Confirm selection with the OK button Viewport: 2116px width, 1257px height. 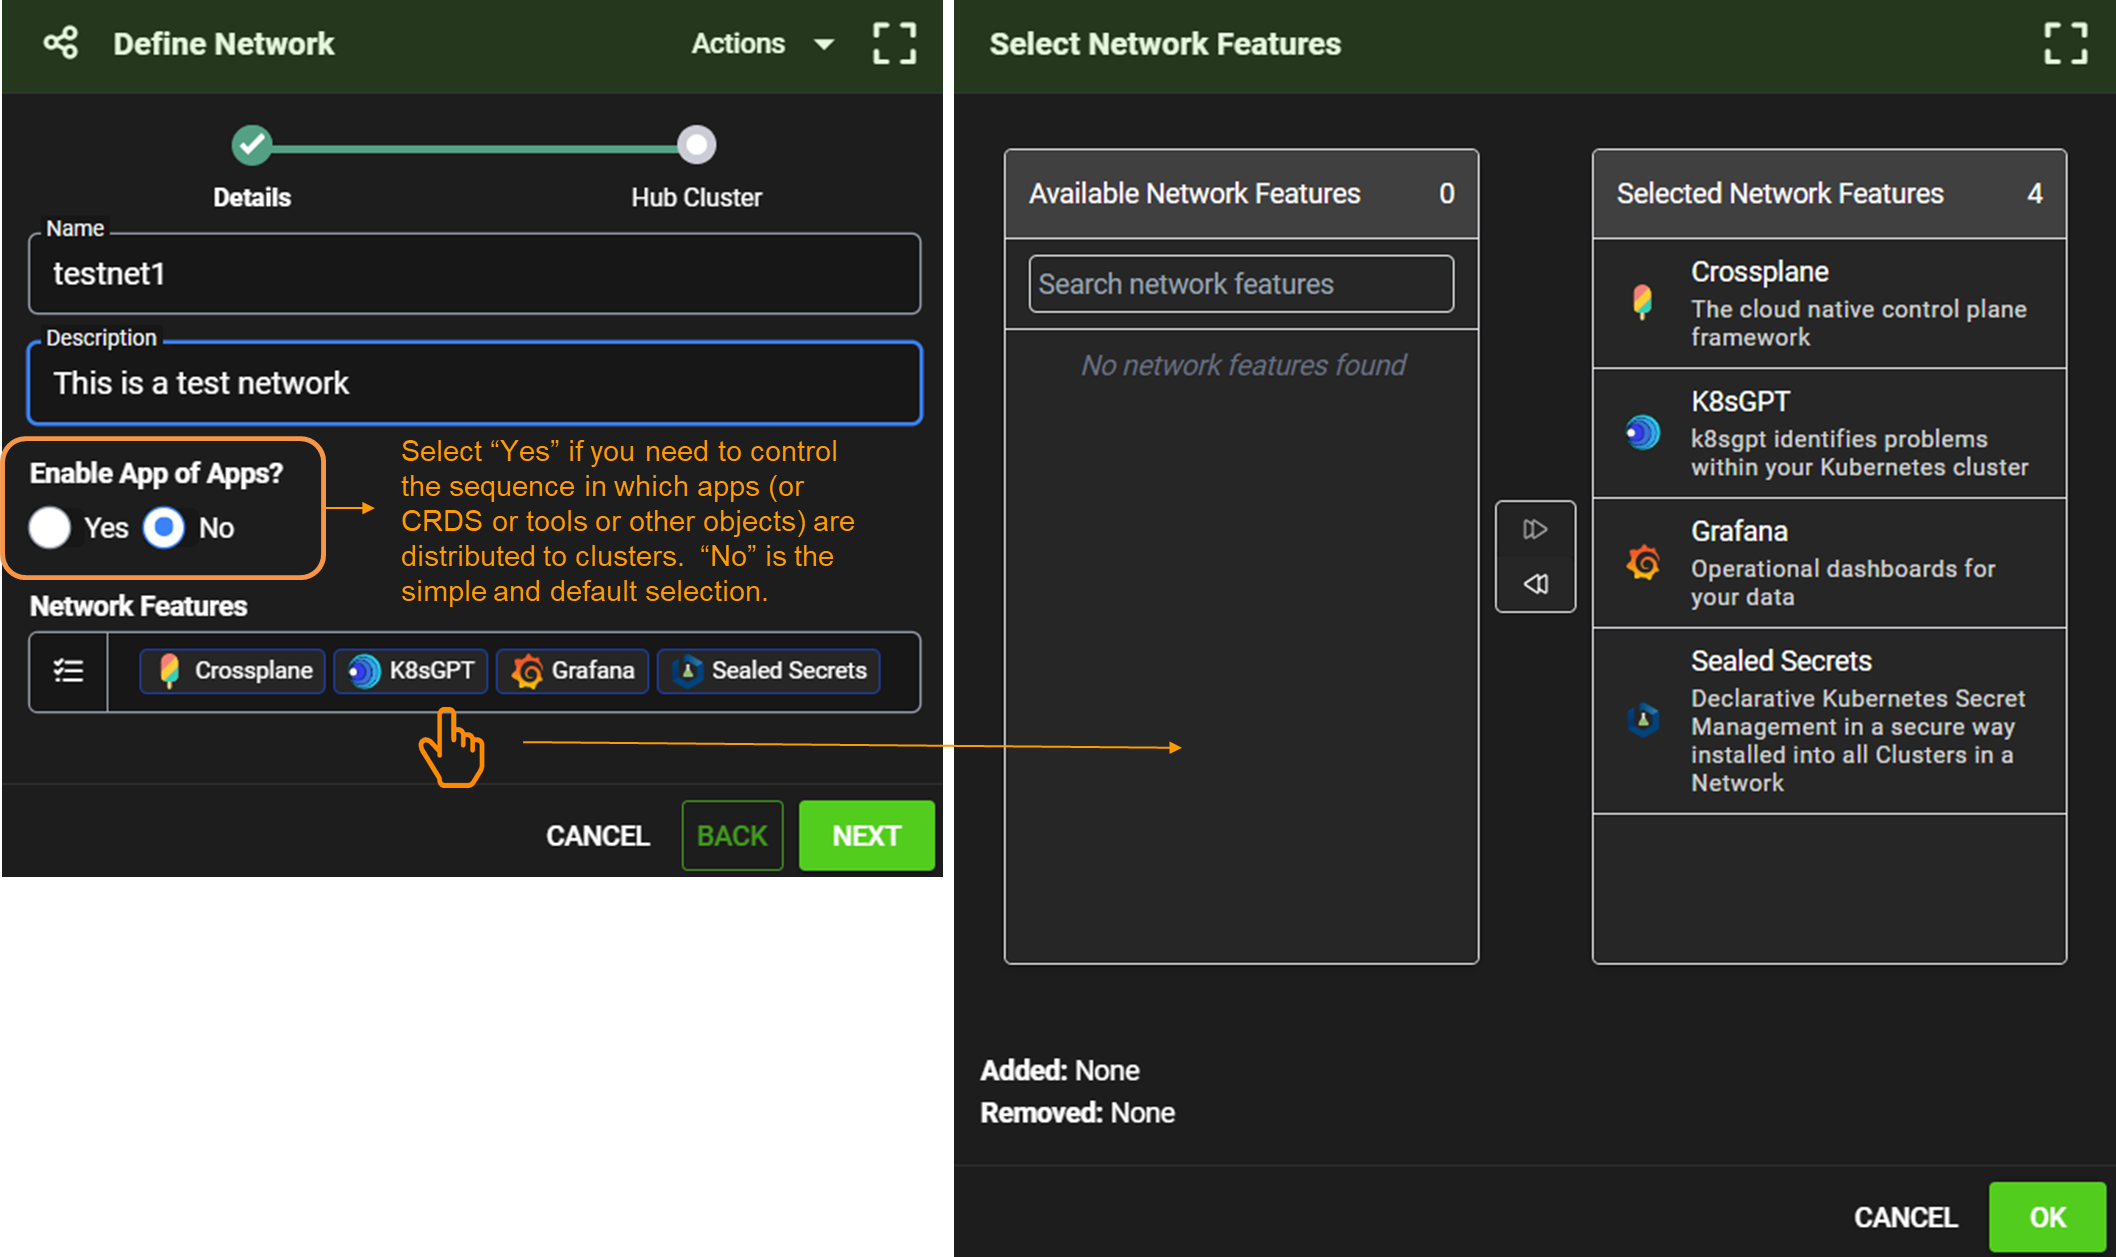click(x=2047, y=1218)
